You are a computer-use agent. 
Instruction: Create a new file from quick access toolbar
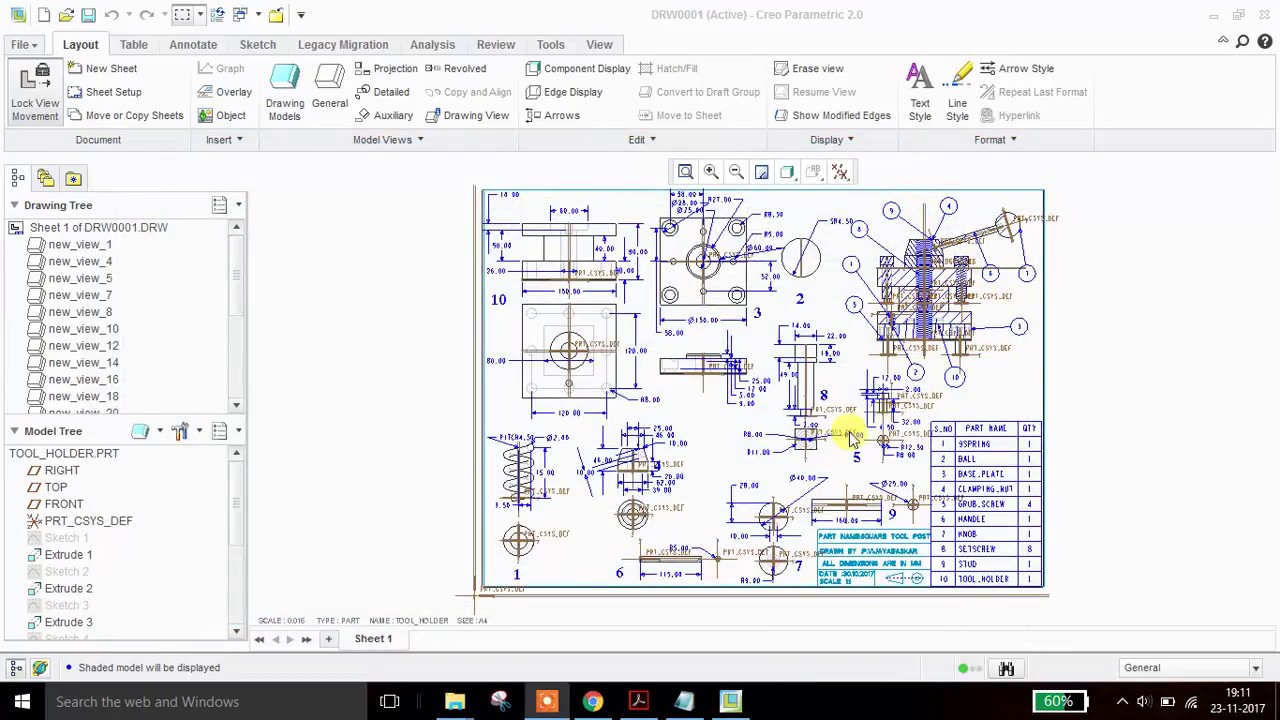click(x=44, y=15)
